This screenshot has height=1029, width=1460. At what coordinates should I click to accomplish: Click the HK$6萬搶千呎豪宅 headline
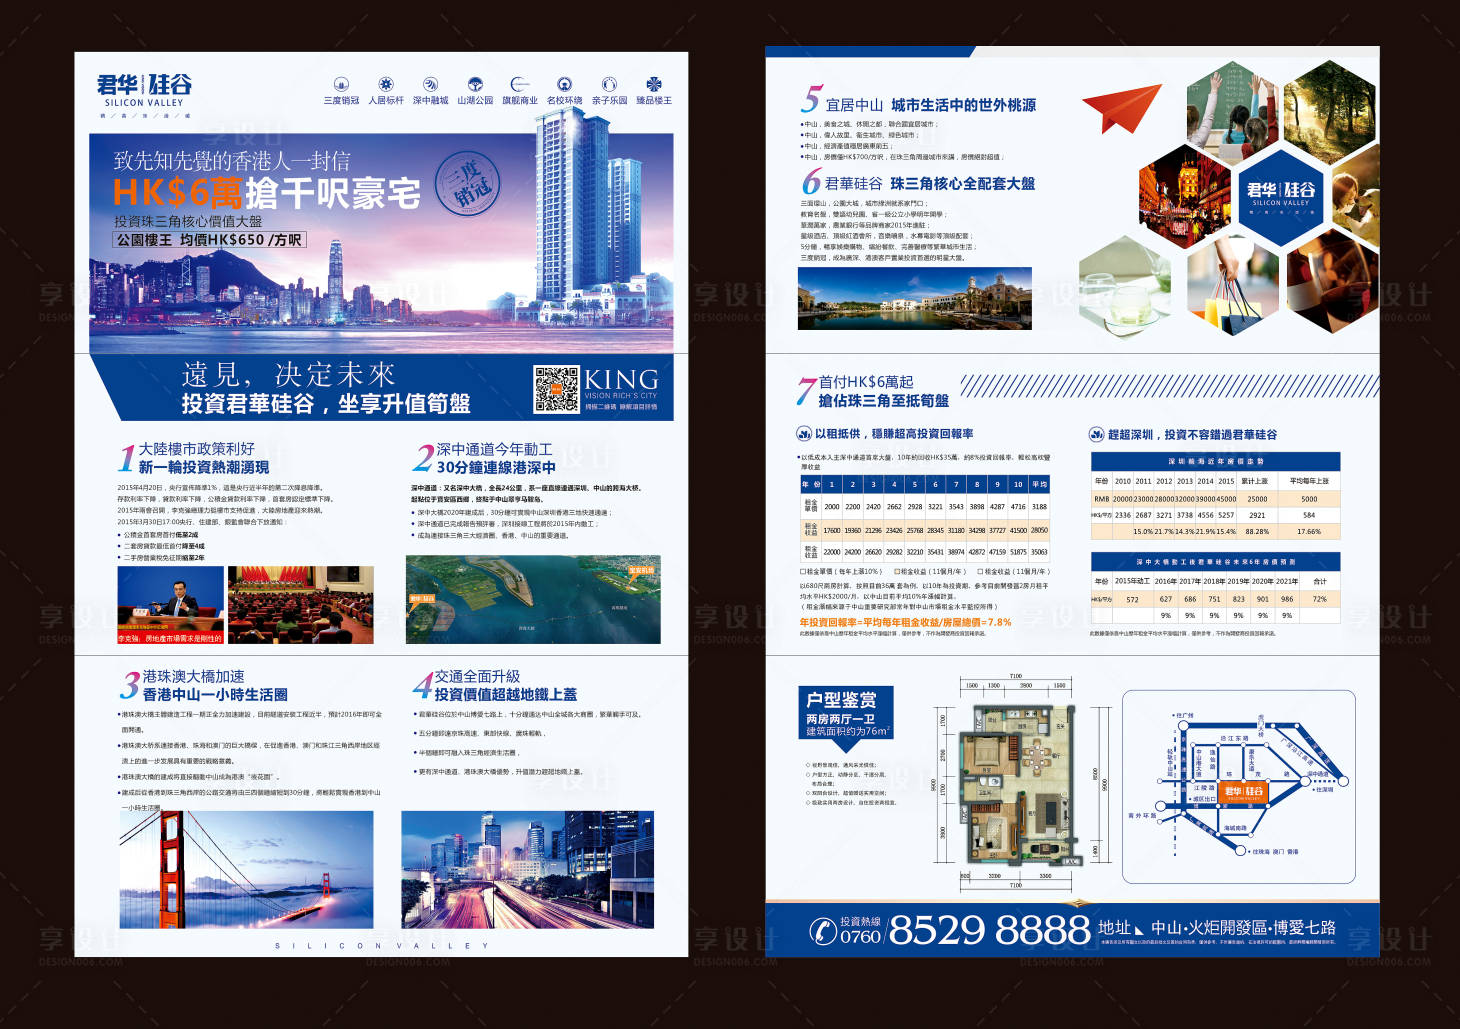[x=267, y=192]
